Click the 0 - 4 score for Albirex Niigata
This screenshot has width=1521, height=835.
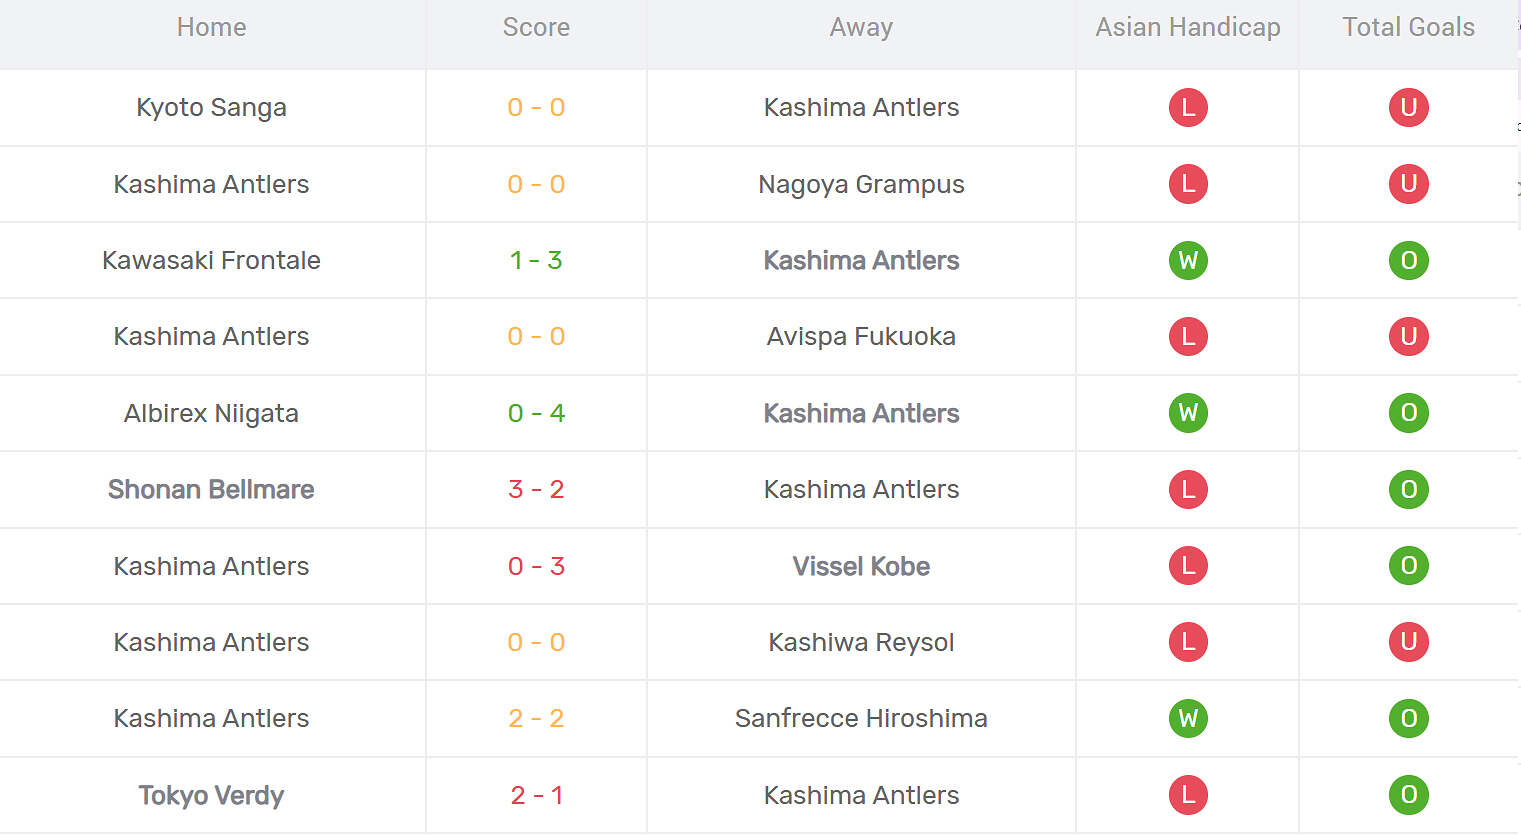point(536,413)
